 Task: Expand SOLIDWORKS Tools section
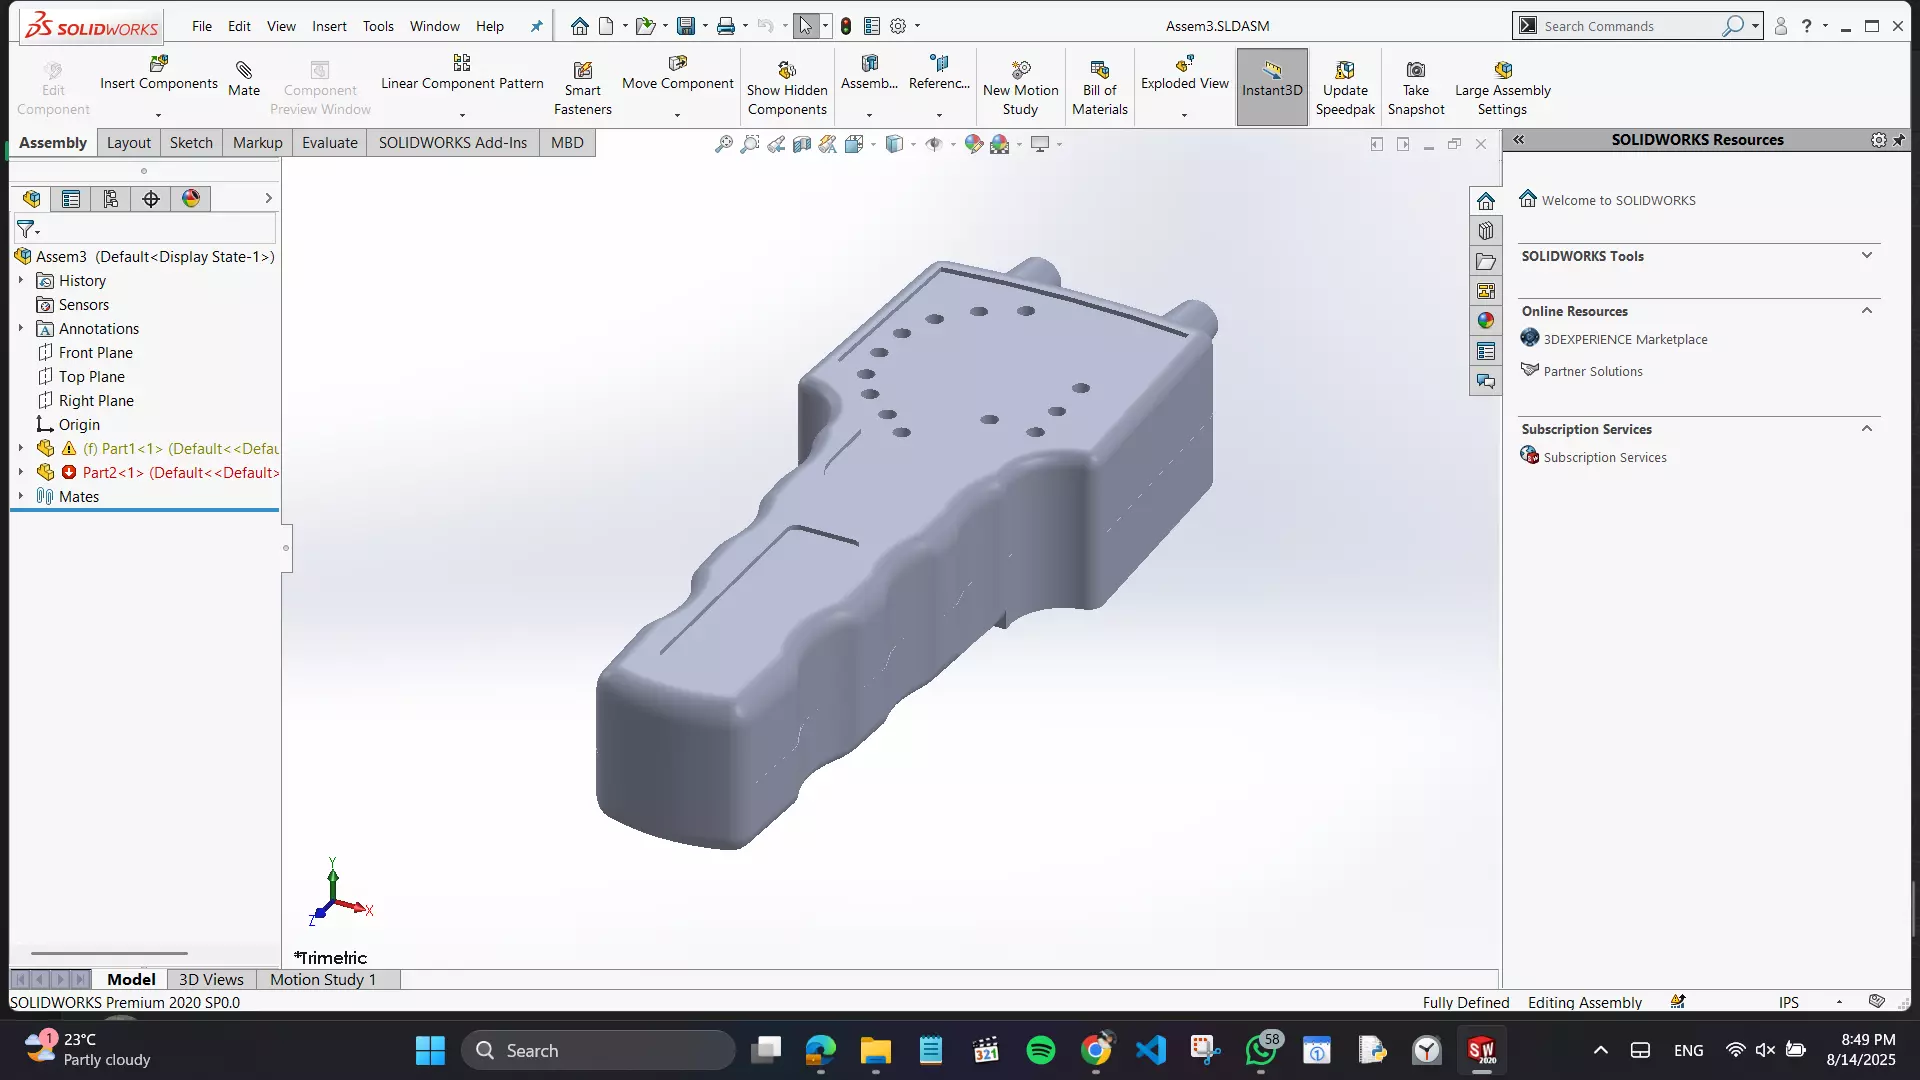[x=1866, y=256]
